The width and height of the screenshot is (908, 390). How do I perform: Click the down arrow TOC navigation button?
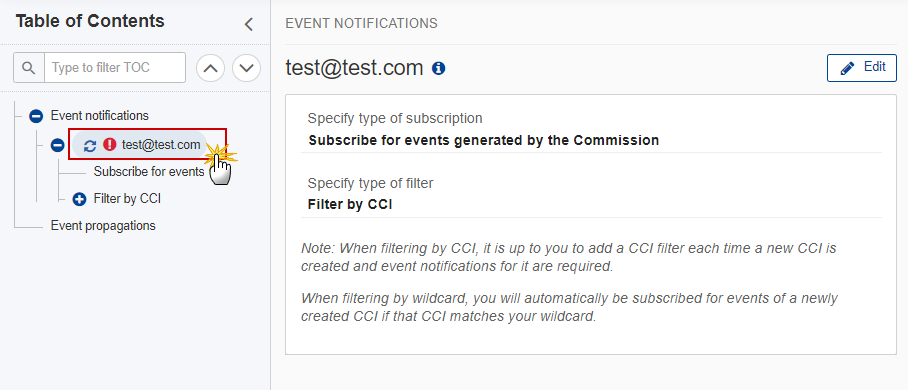point(247,68)
